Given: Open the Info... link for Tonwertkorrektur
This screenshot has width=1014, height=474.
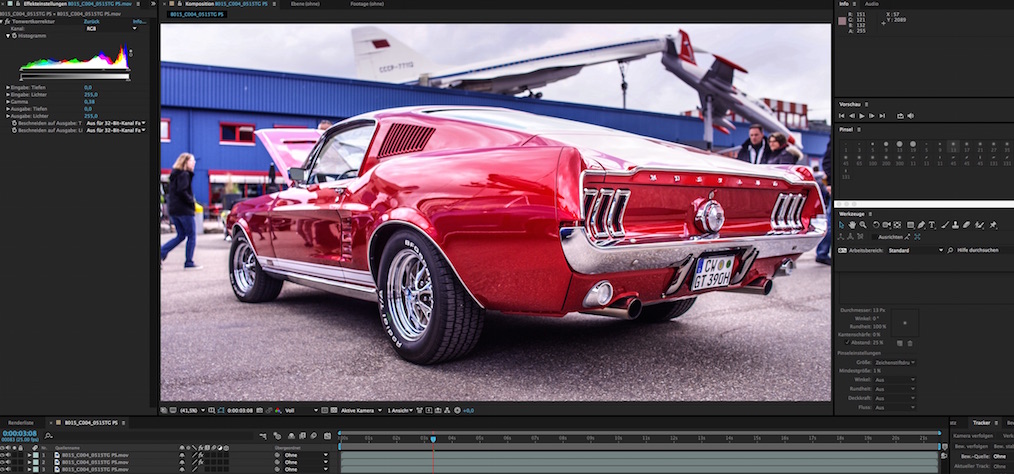Looking at the screenshot, I should 140,21.
